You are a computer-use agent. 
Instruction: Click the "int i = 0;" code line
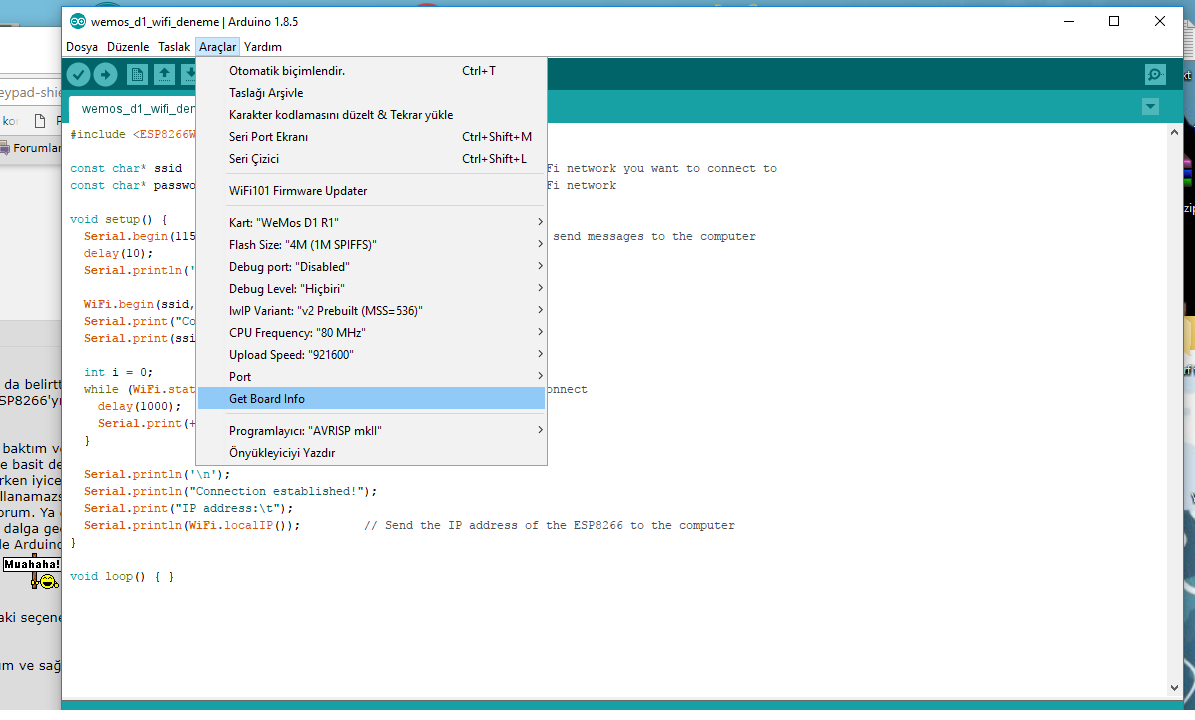(118, 373)
